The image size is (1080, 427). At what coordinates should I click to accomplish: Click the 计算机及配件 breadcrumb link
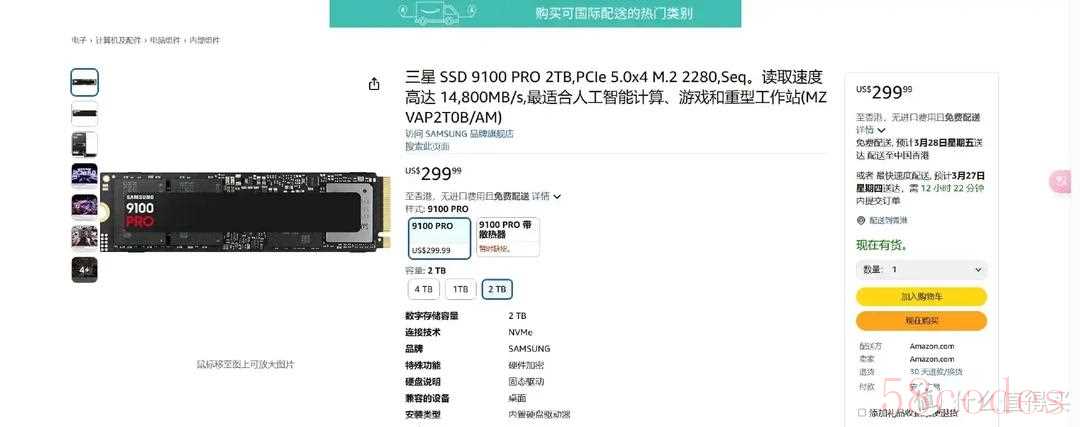coord(119,41)
